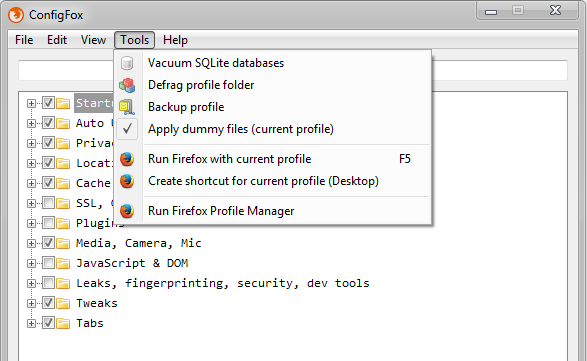Screen dimensions: 587x361
Task: Enable the JavaScript & DOM checkbox
Action: coord(48,263)
